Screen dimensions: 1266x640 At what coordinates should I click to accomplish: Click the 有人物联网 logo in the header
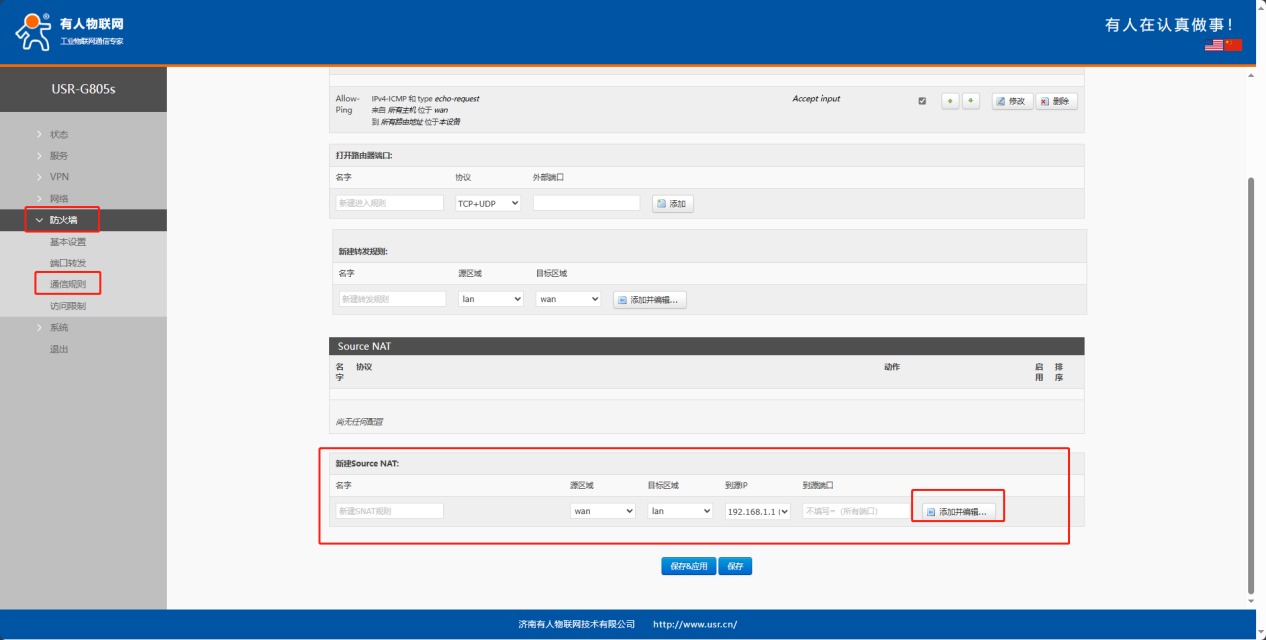tap(70, 31)
